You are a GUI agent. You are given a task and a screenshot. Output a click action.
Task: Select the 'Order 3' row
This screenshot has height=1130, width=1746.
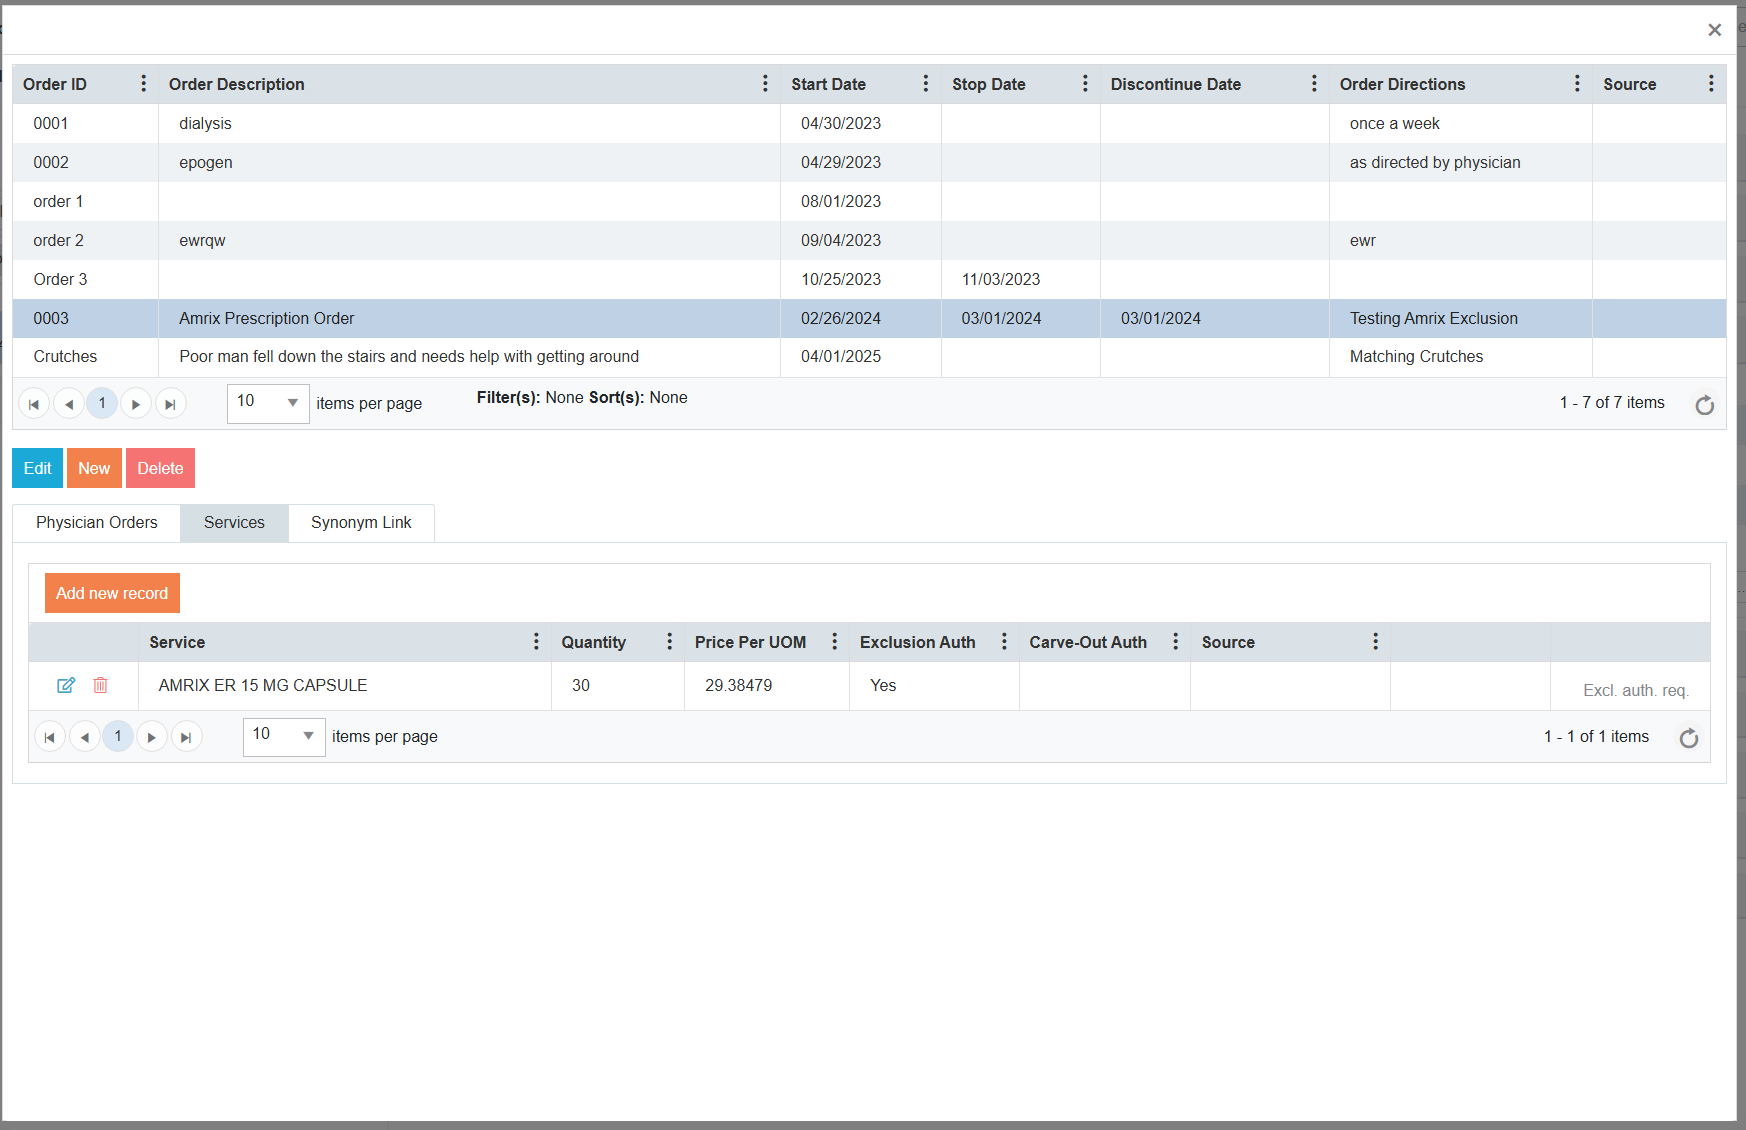pos(869,279)
